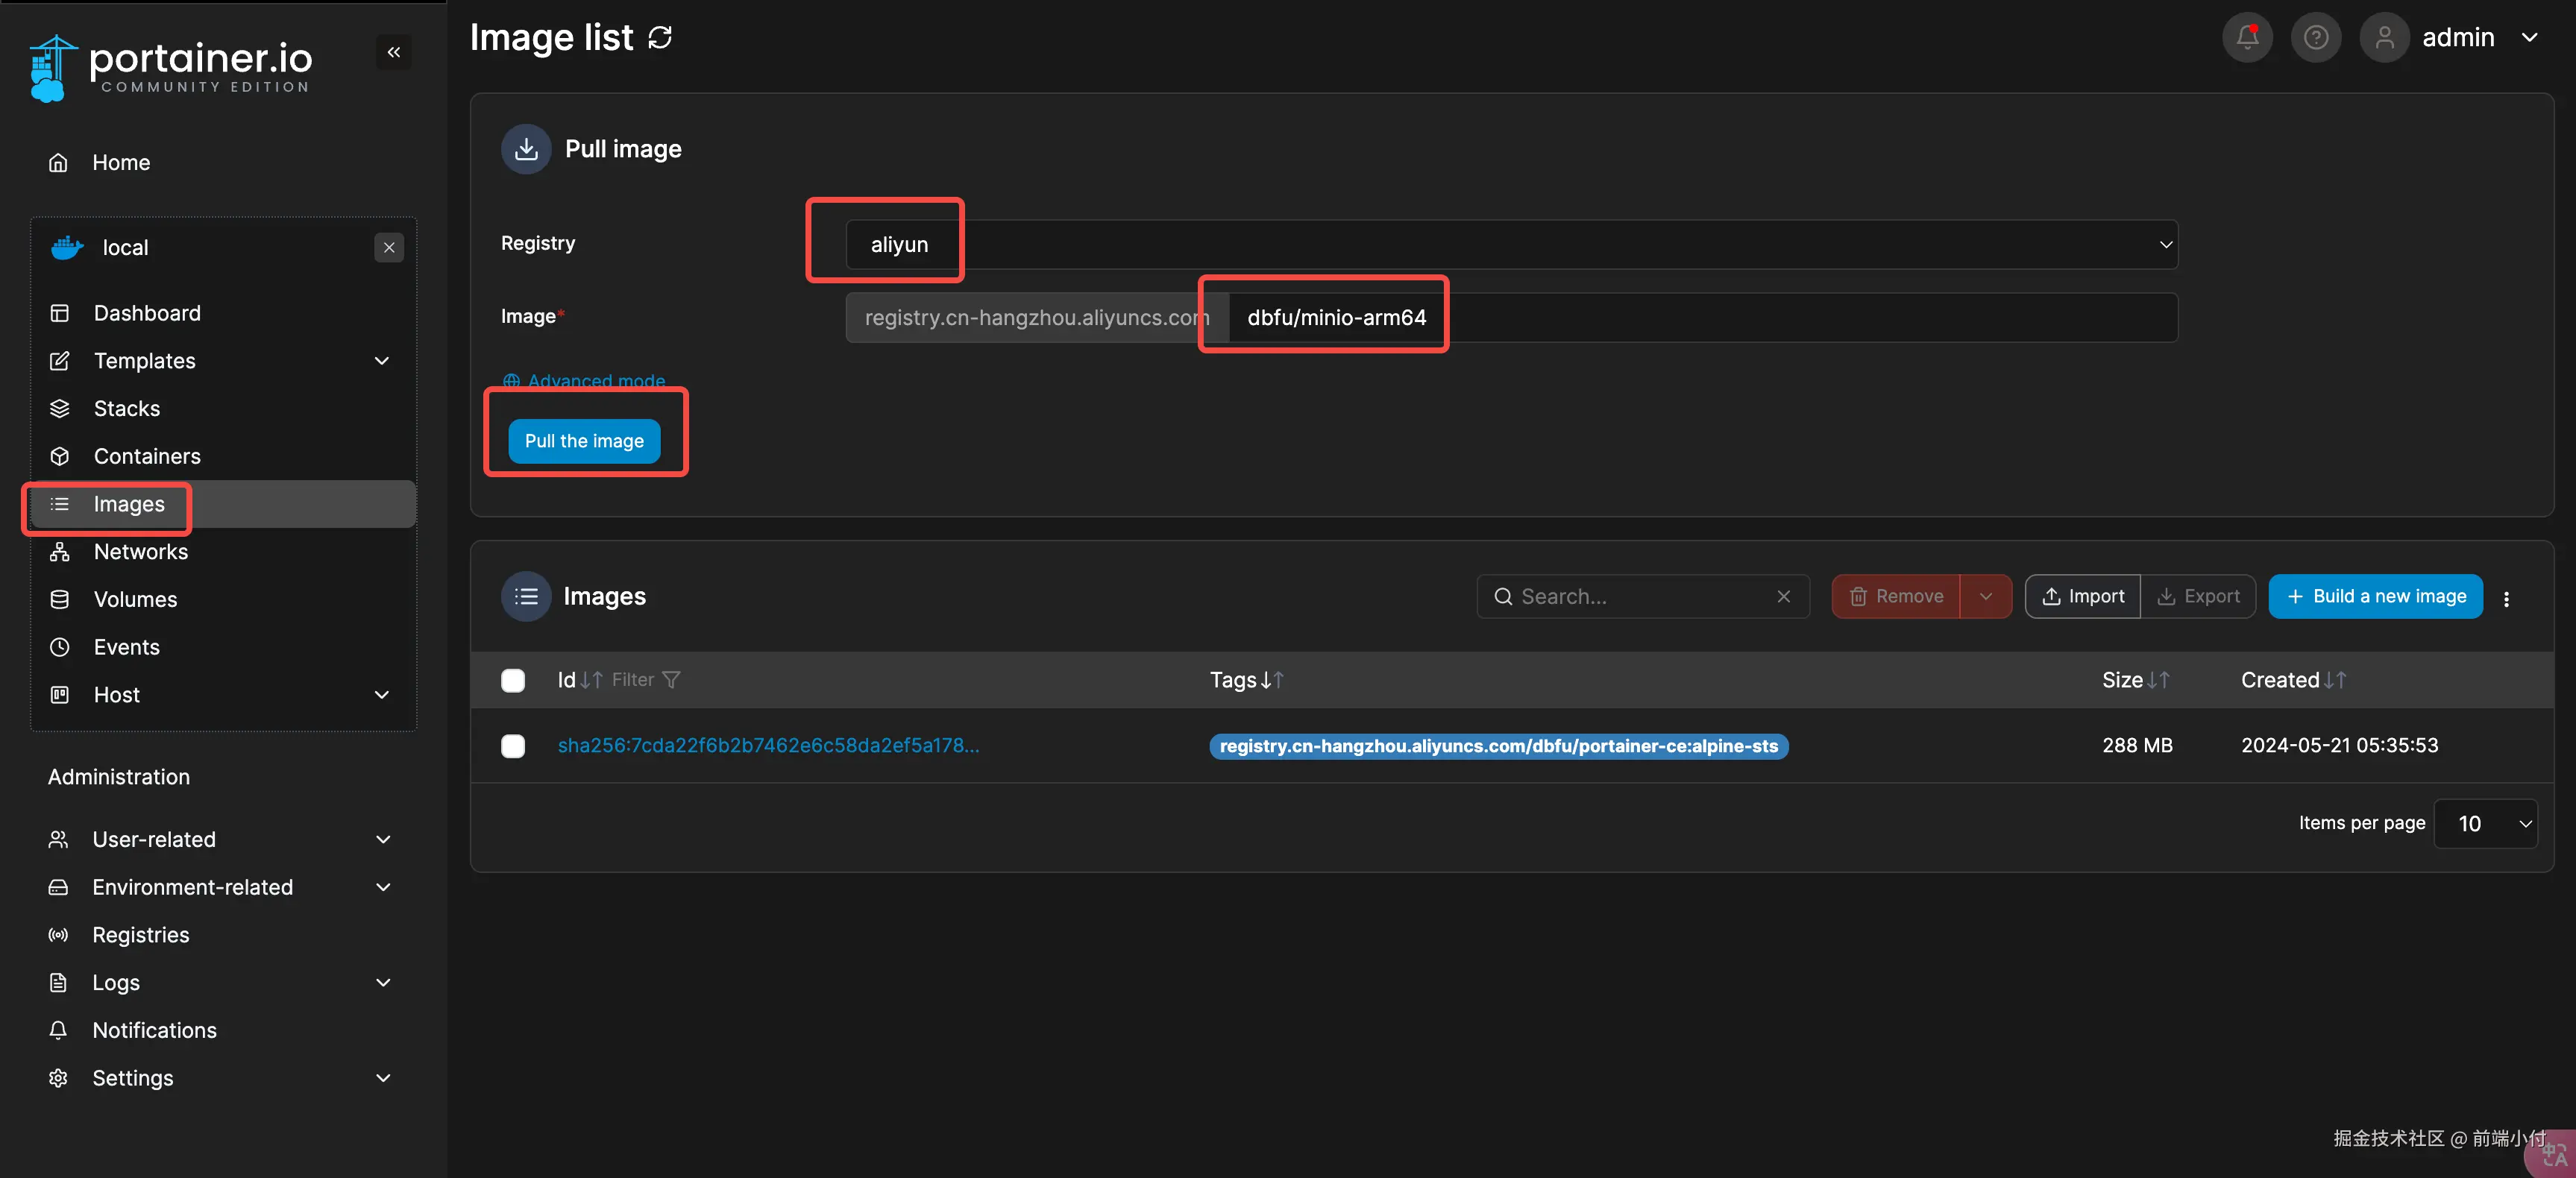Click the help question mark icon

point(2315,38)
